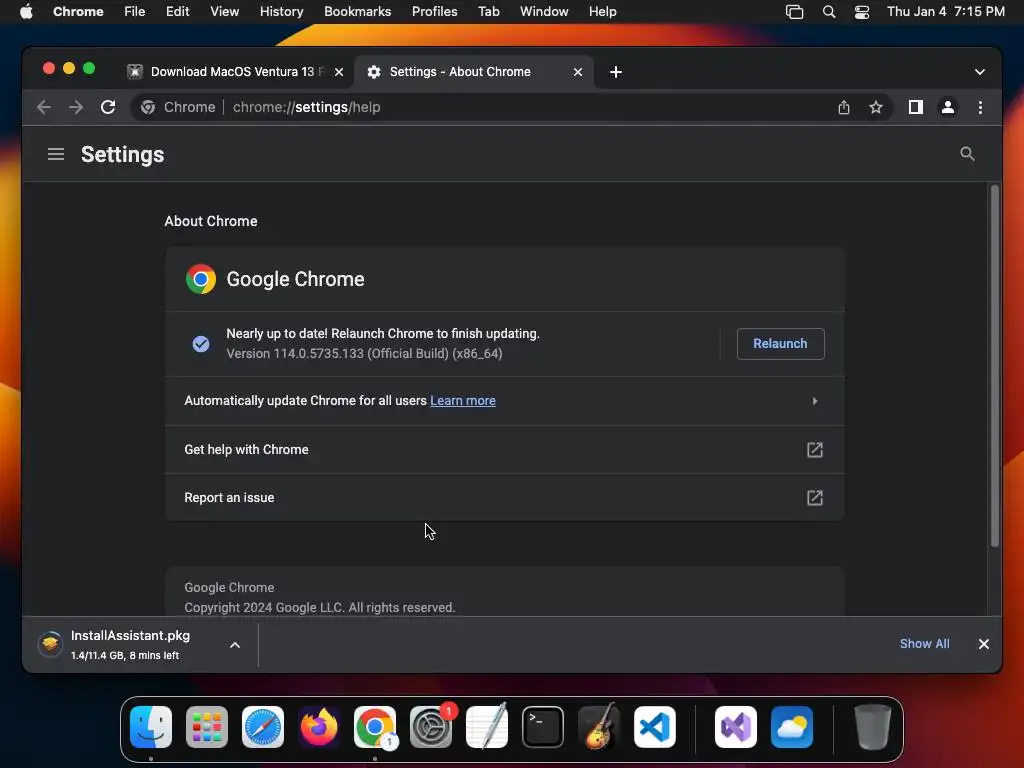Screen dimensions: 1024x768
Task: Expand InstallAssistant.pkg download options chevron
Action: pyautogui.click(x=234, y=645)
